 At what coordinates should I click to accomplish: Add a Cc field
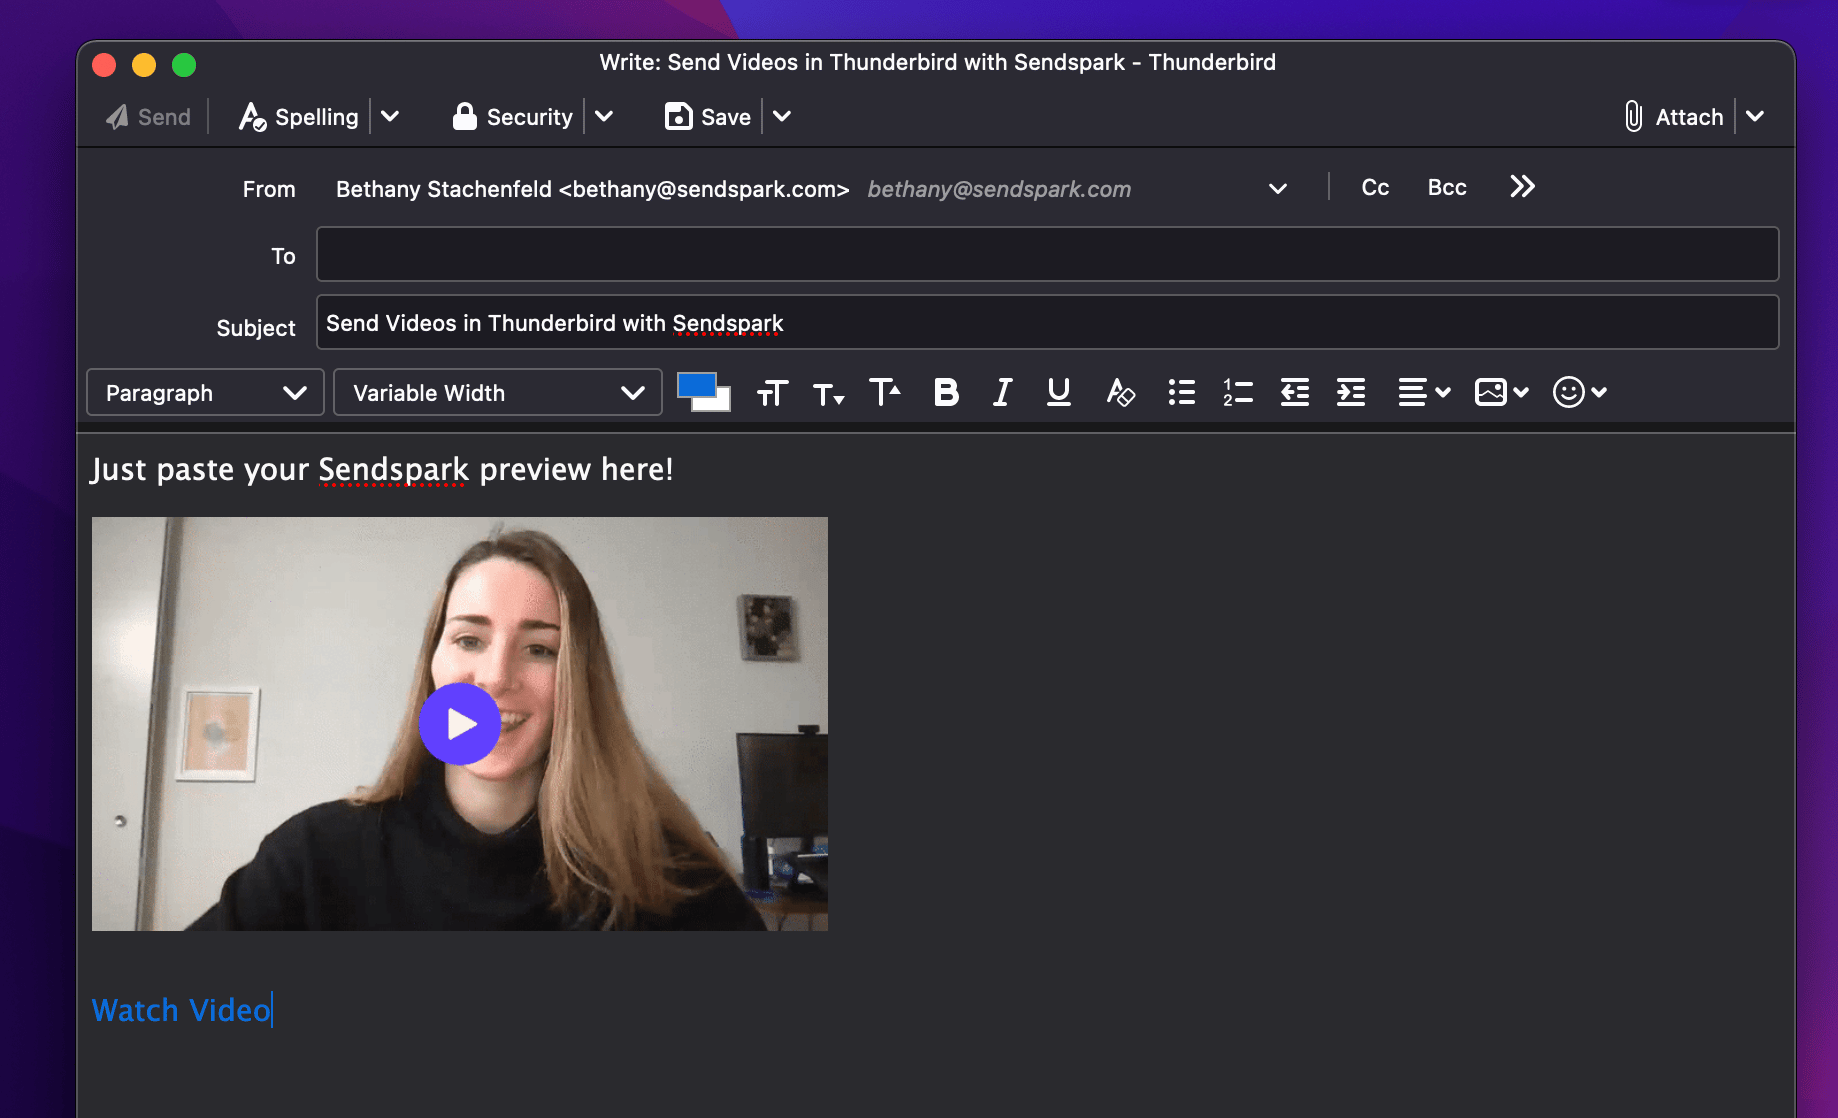point(1375,188)
